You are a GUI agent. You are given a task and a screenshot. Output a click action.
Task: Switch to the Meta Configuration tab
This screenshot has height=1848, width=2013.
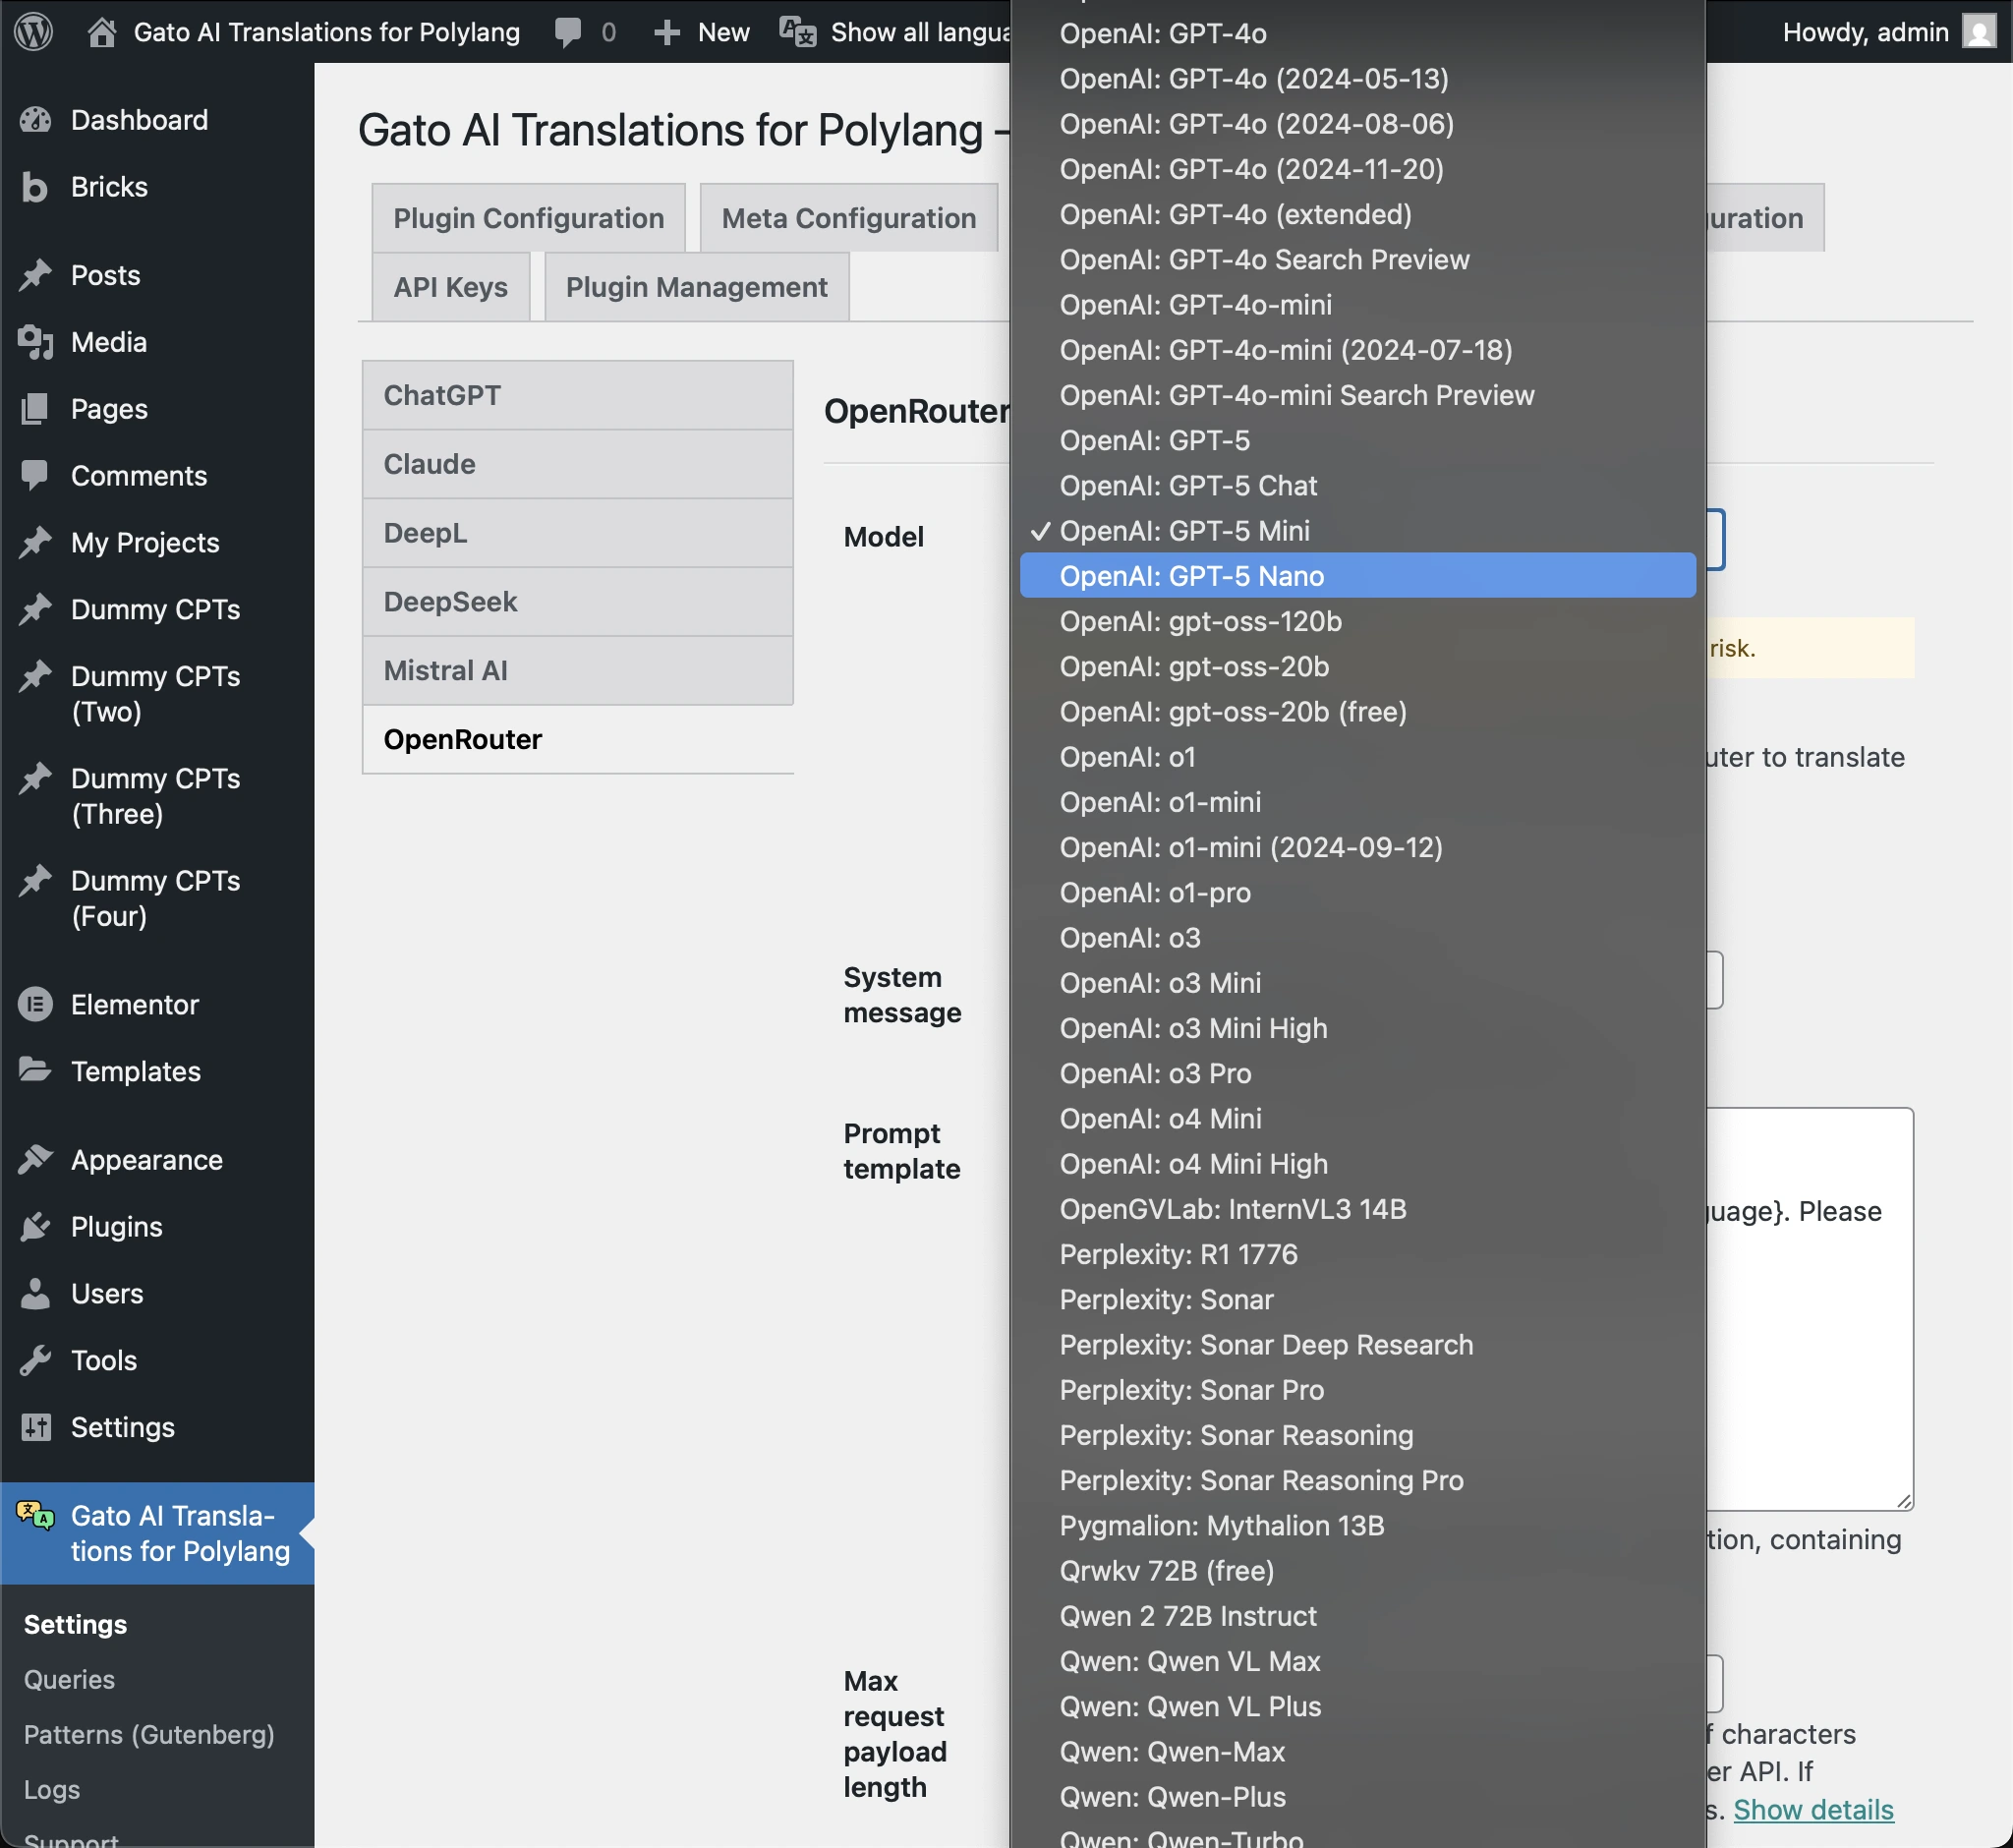[848, 217]
